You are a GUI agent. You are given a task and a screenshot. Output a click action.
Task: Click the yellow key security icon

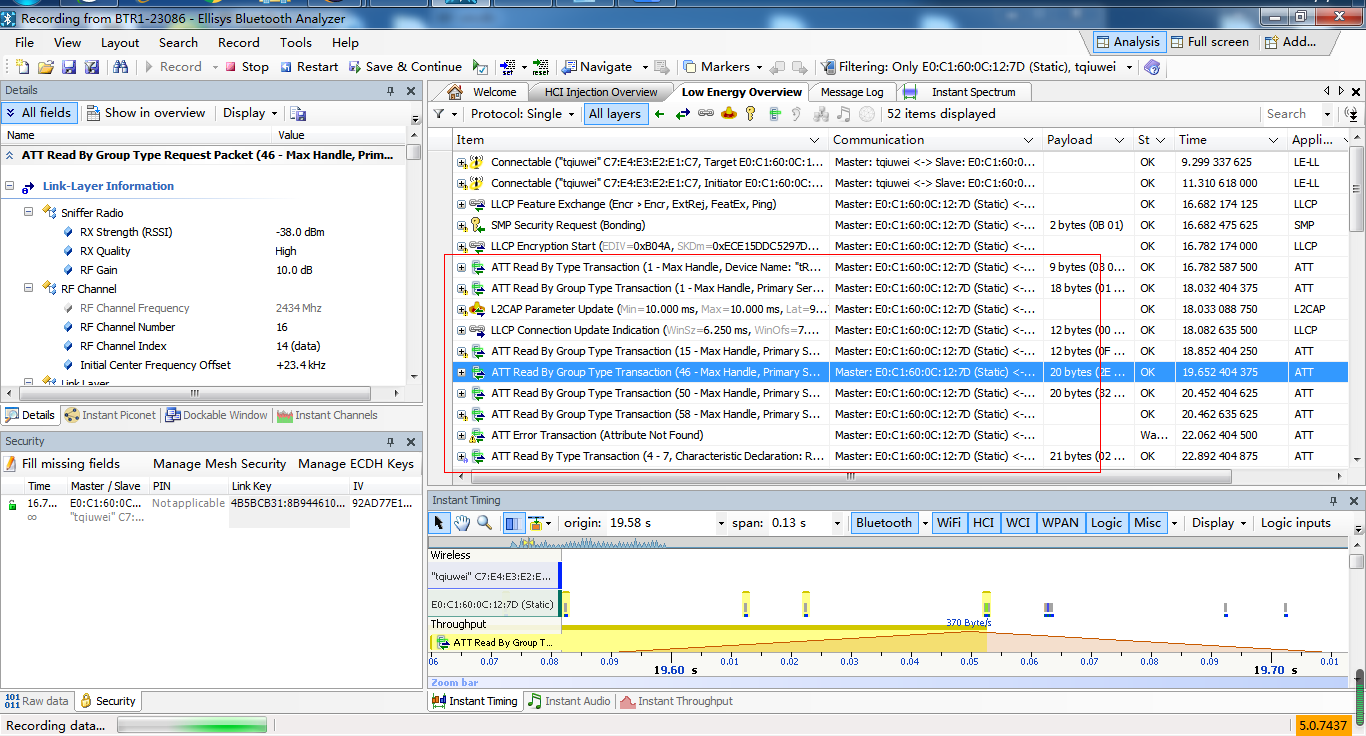(x=751, y=114)
